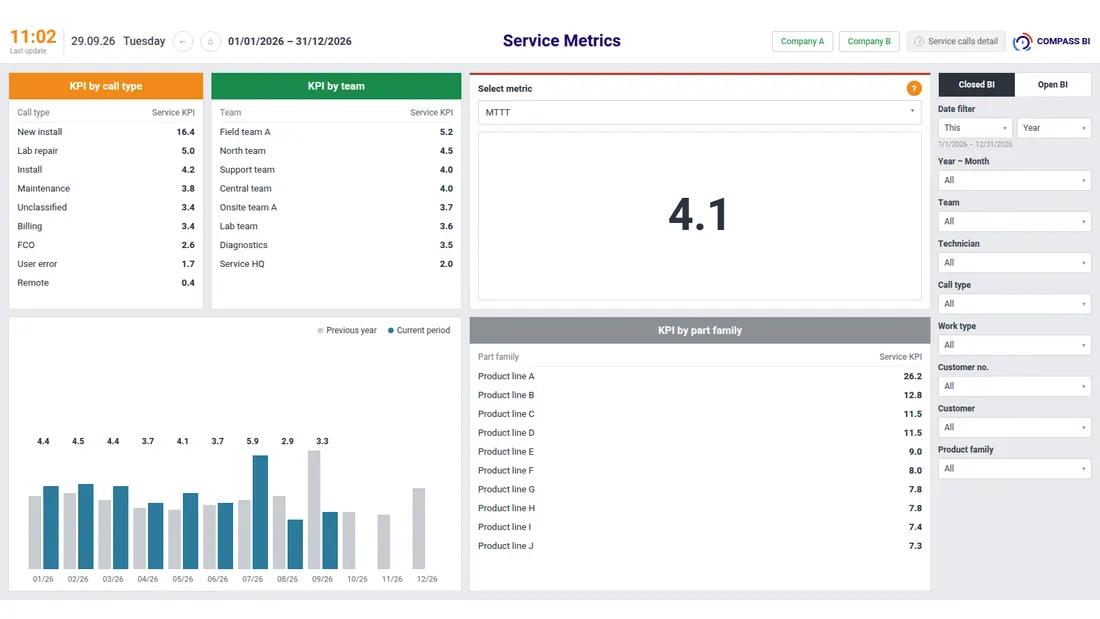Select the Lab repair call type row
Screen dimensions: 1100x619
point(106,151)
